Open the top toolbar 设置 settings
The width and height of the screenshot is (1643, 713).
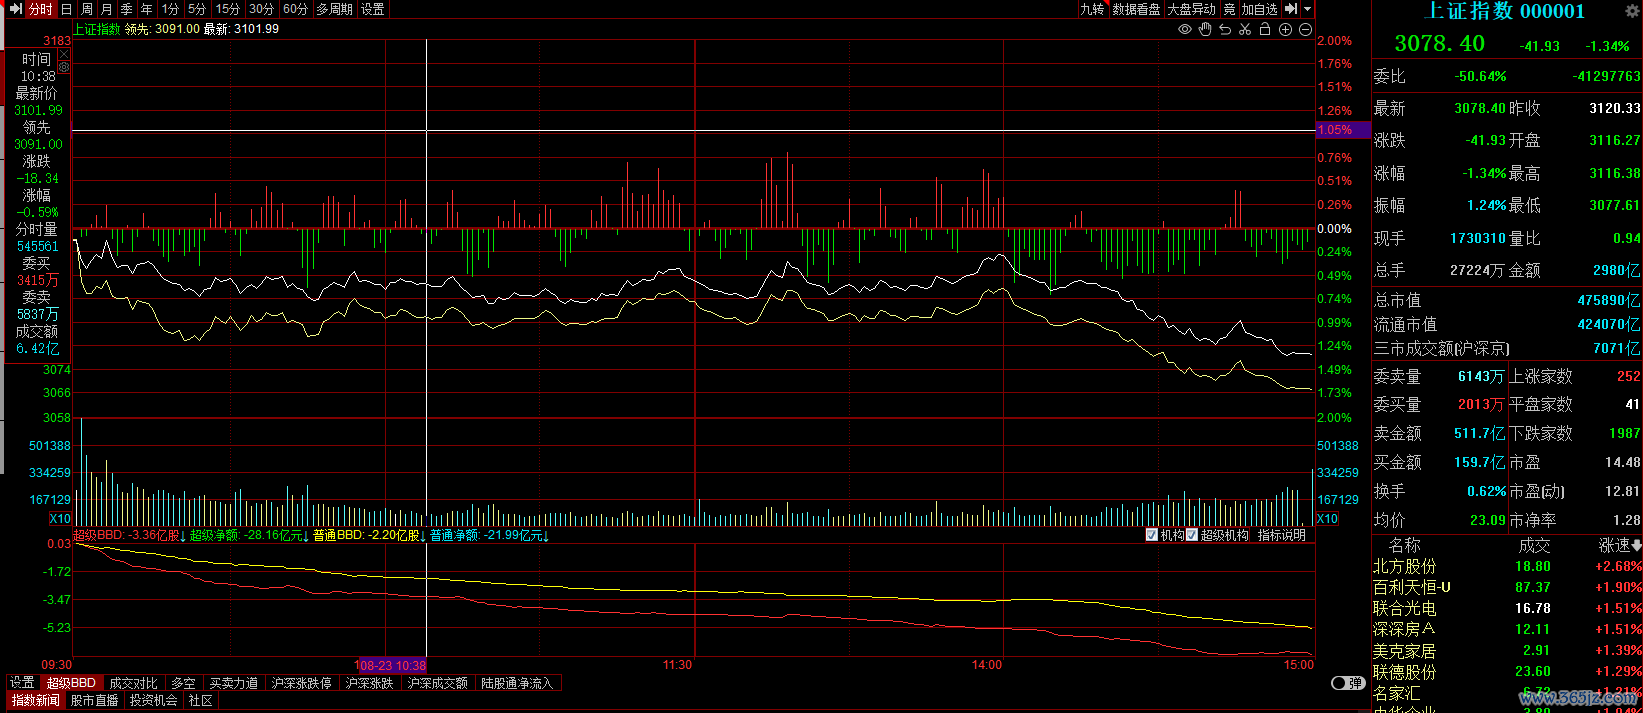tap(373, 9)
